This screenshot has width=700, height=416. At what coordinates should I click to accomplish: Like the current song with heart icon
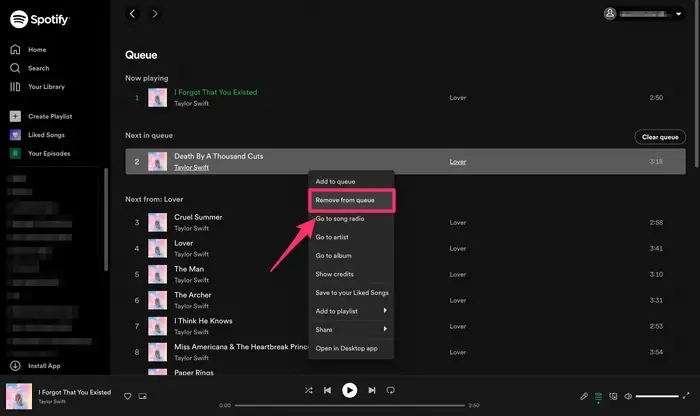click(x=128, y=396)
